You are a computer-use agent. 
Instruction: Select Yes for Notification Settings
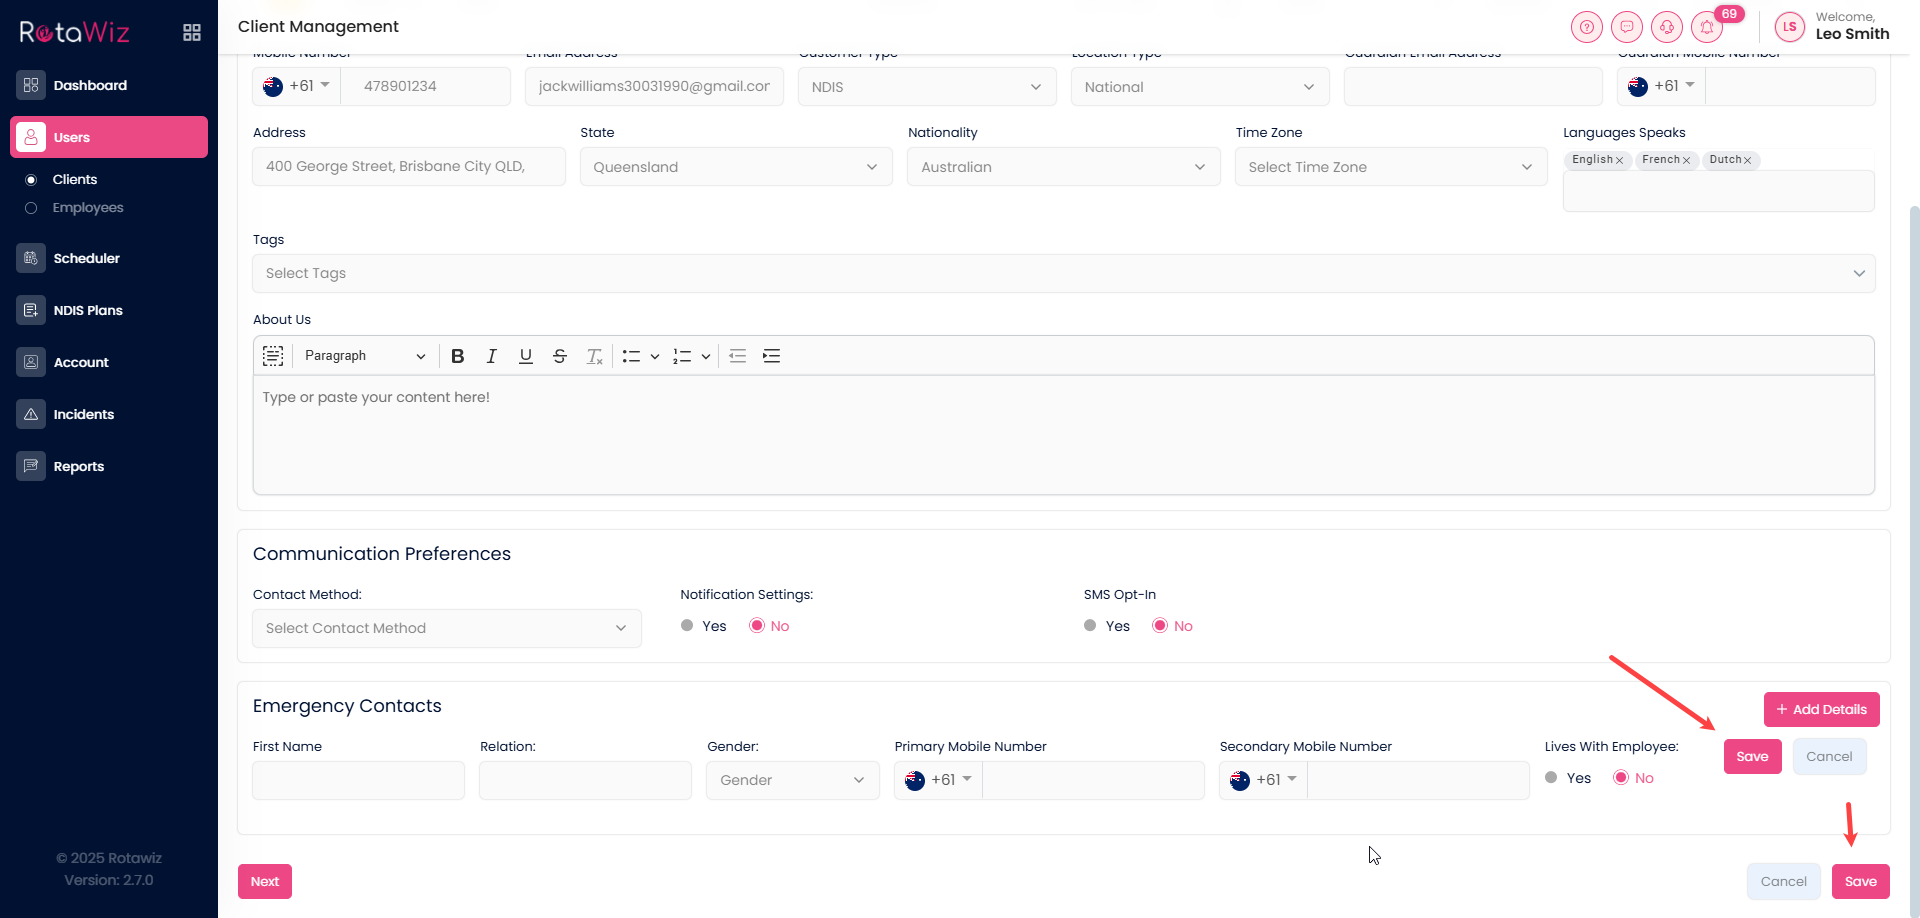pyautogui.click(x=687, y=626)
